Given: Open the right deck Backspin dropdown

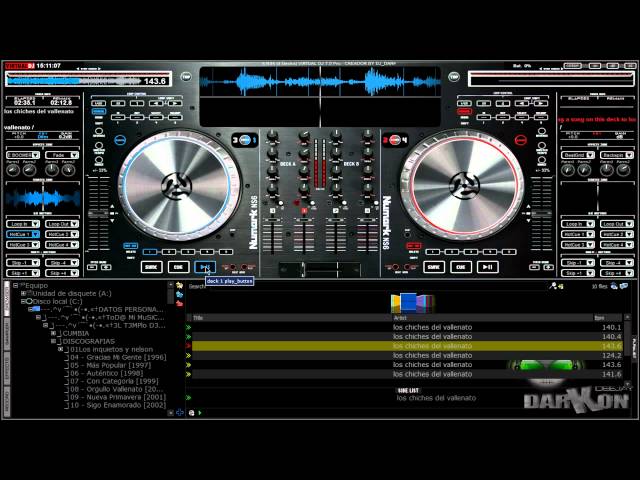Looking at the screenshot, I should pos(616,155).
